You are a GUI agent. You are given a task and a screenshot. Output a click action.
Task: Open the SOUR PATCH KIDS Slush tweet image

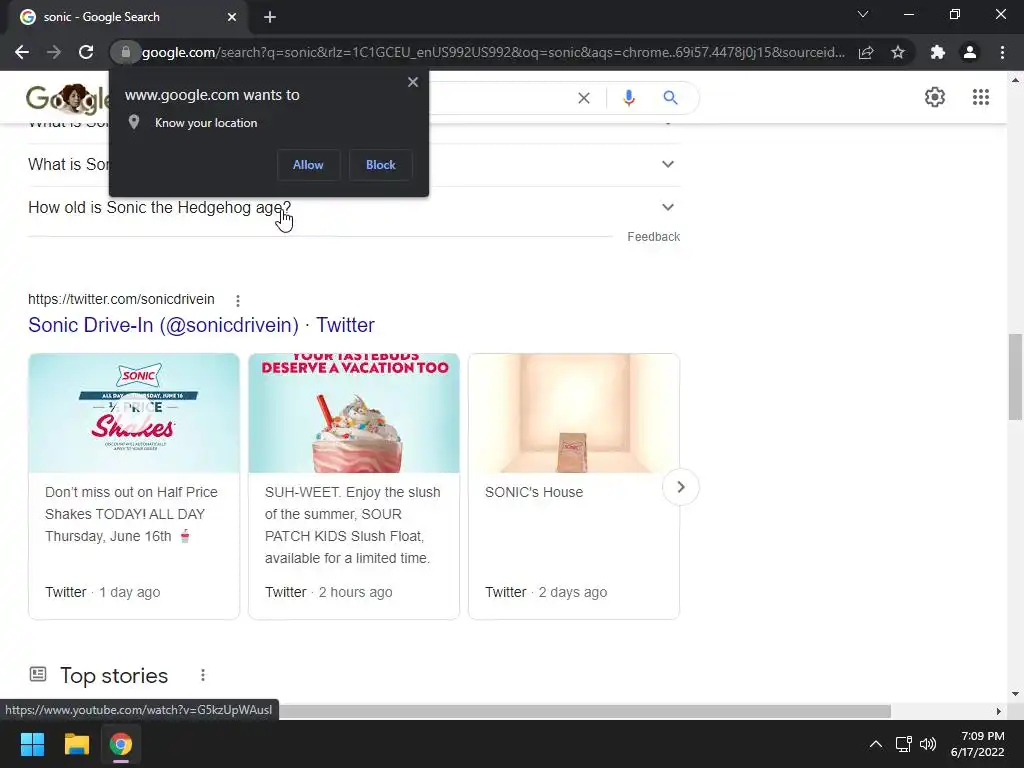[354, 413]
